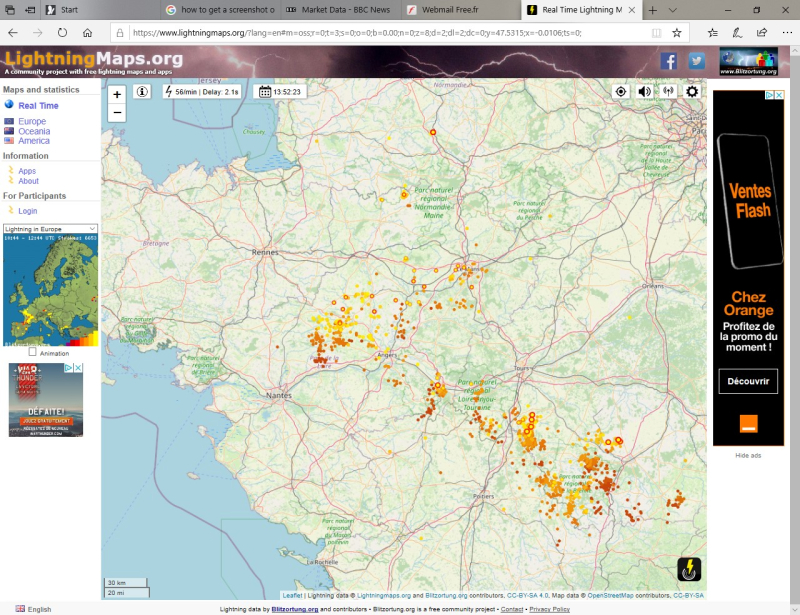Click the strike rate and delay indicator
Image resolution: width=800 pixels, height=615 pixels.
[202, 92]
